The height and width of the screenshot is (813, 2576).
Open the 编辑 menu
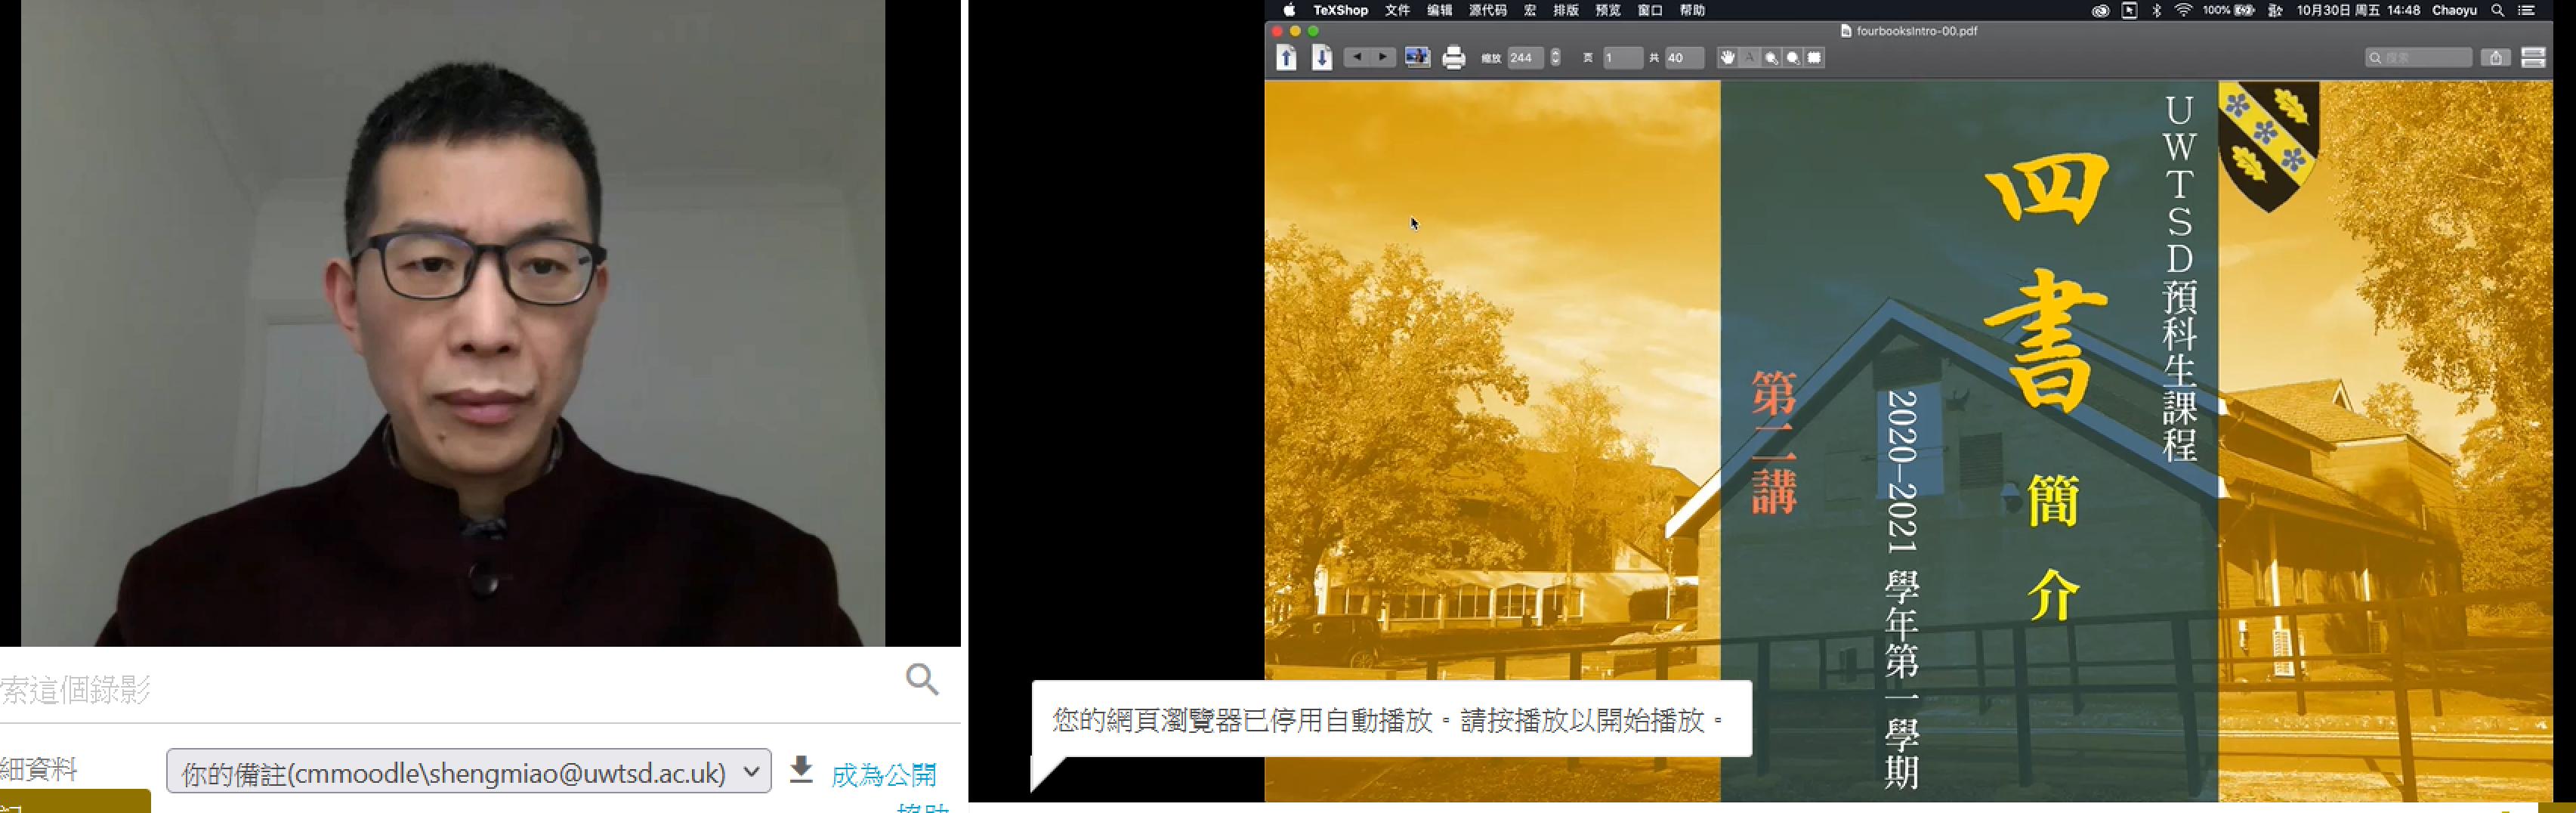coord(1439,10)
